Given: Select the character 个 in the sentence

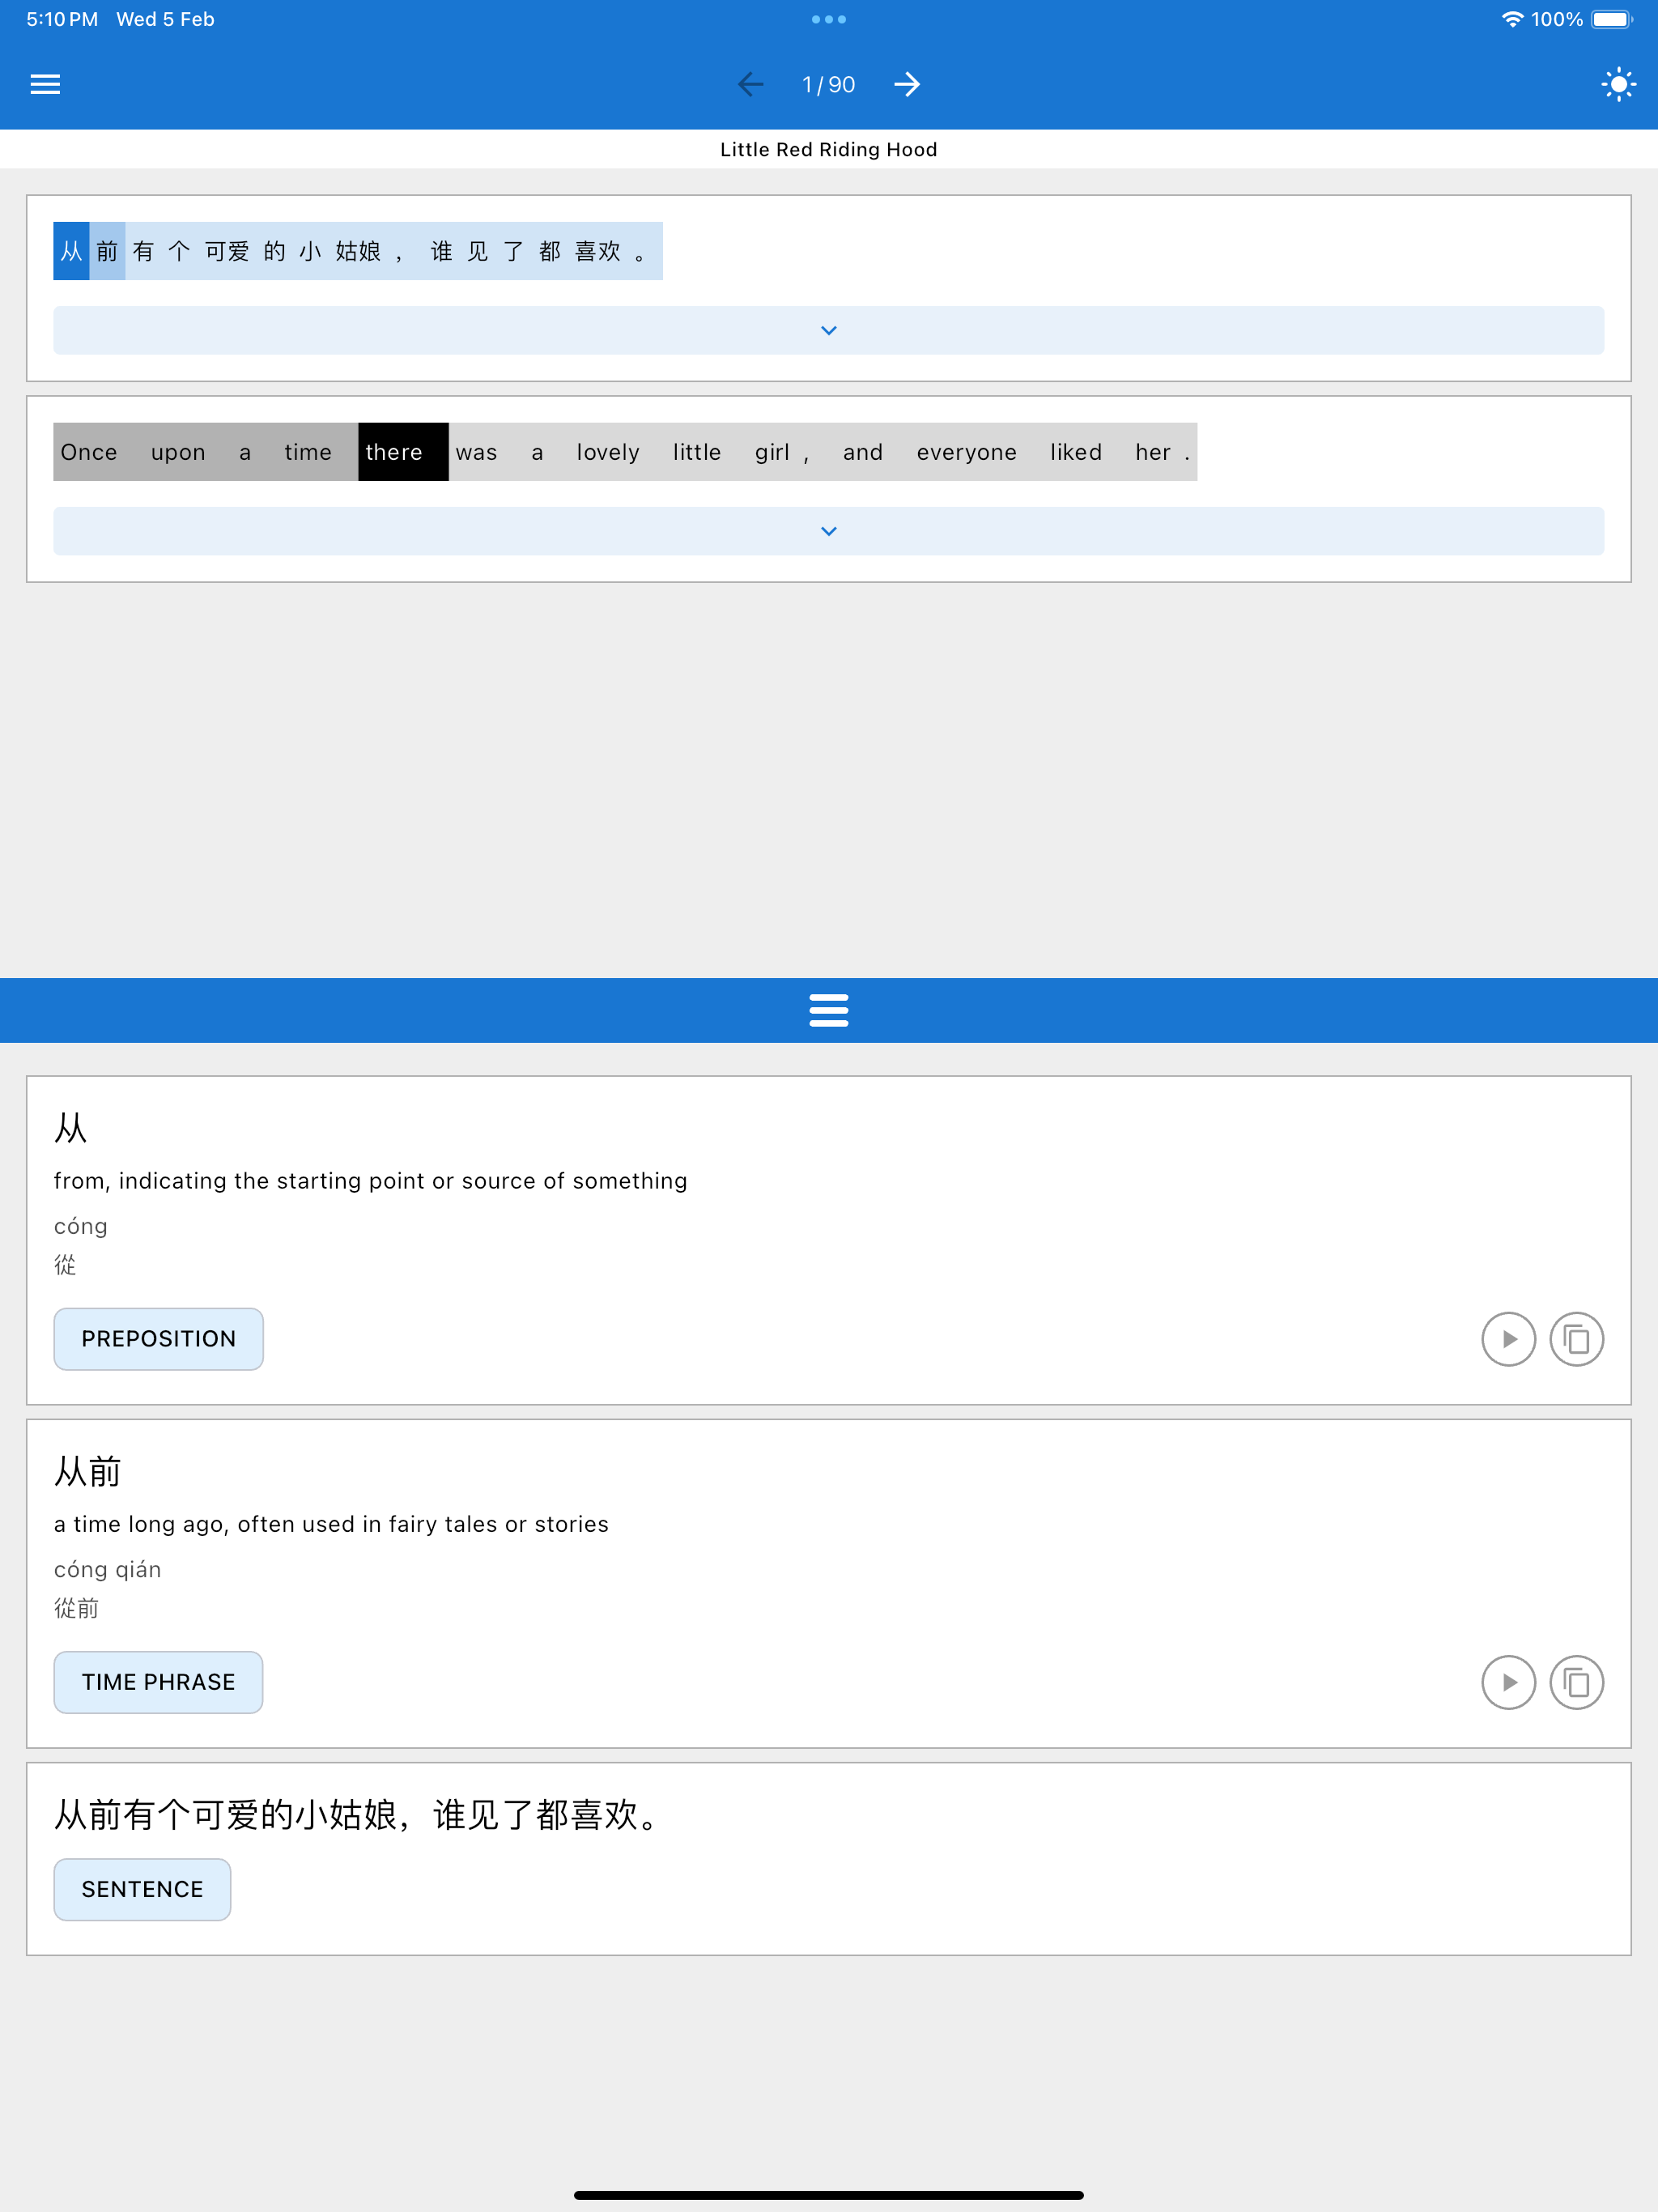Looking at the screenshot, I should [x=179, y=251].
